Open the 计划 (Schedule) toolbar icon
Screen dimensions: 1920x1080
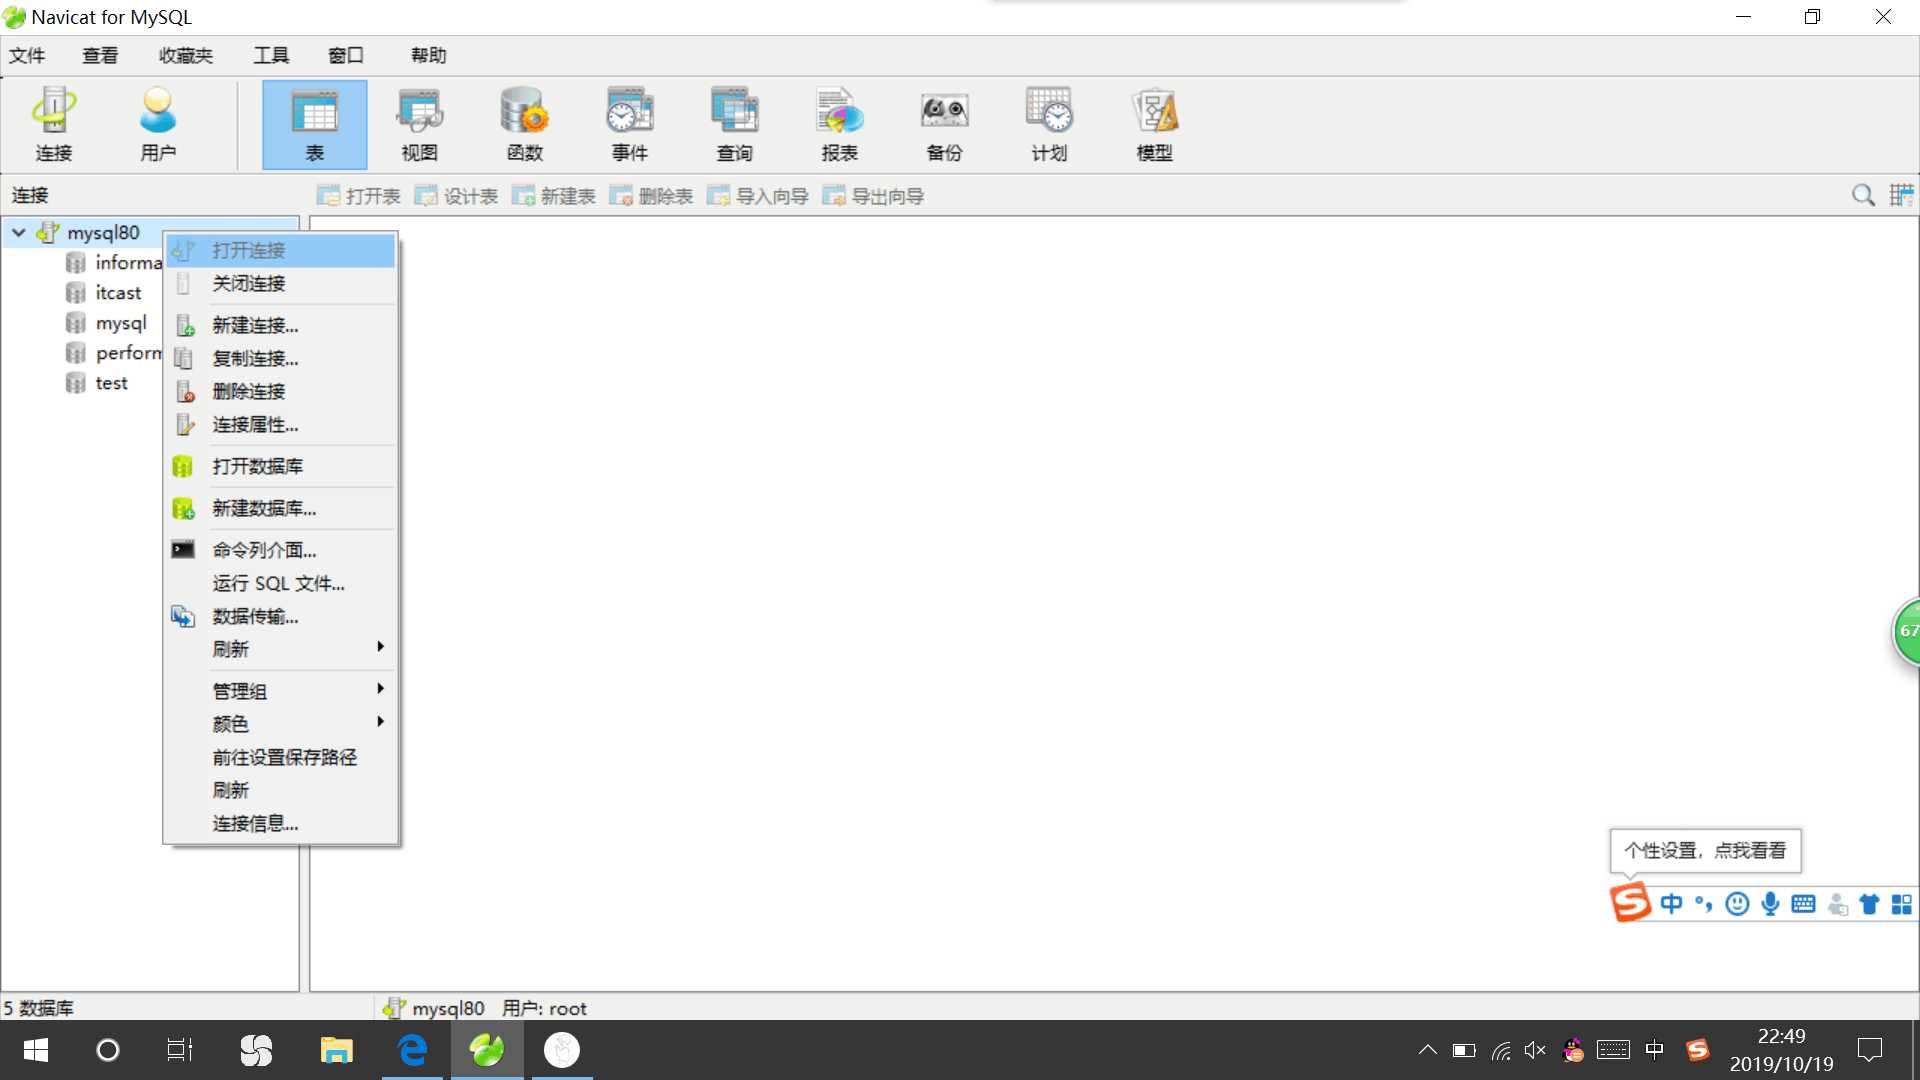click(x=1050, y=124)
